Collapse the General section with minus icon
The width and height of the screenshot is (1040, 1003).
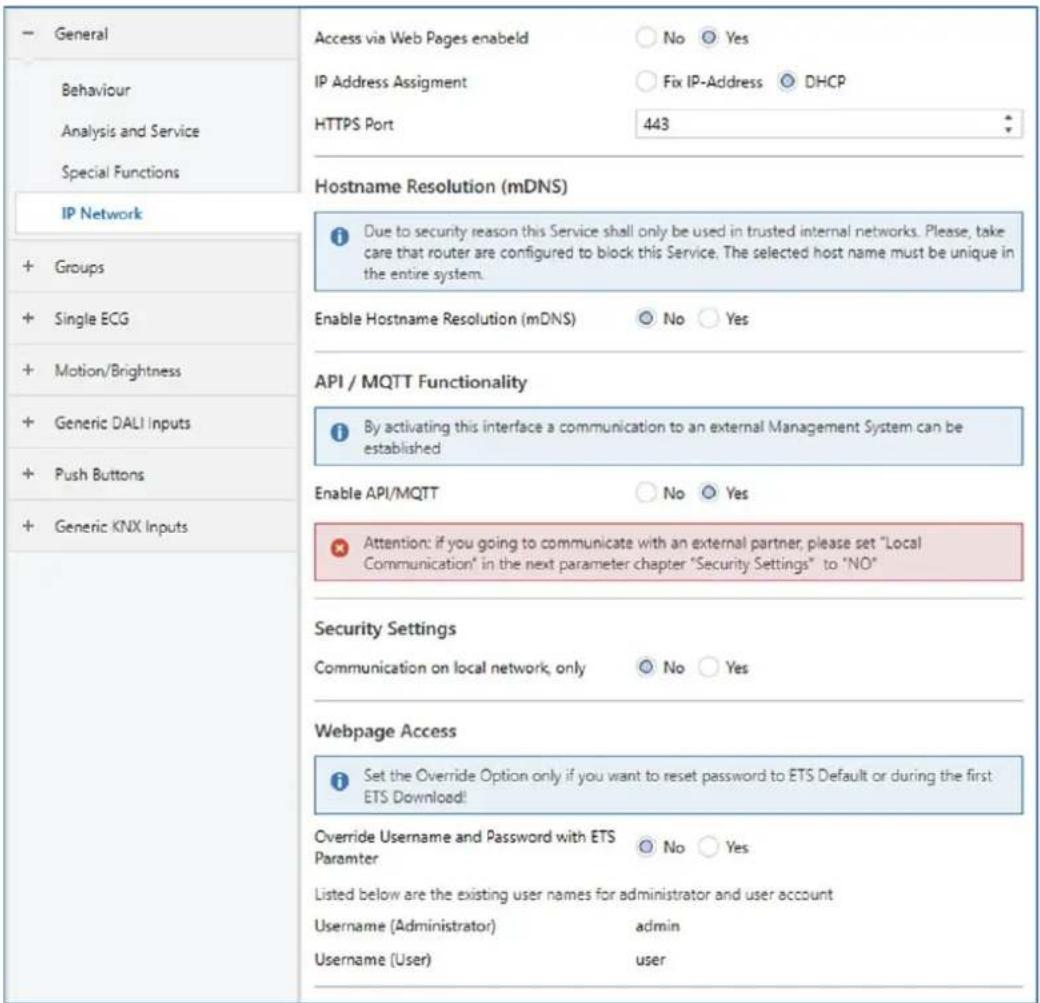tap(28, 33)
